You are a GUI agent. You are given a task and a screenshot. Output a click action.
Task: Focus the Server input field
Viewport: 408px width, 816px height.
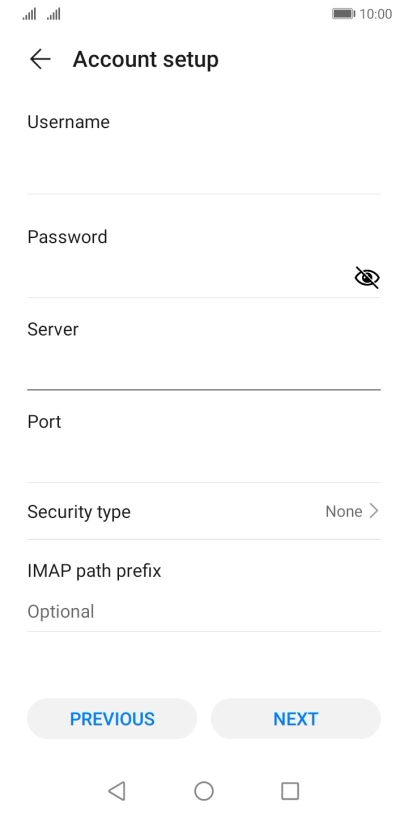[x=204, y=367]
